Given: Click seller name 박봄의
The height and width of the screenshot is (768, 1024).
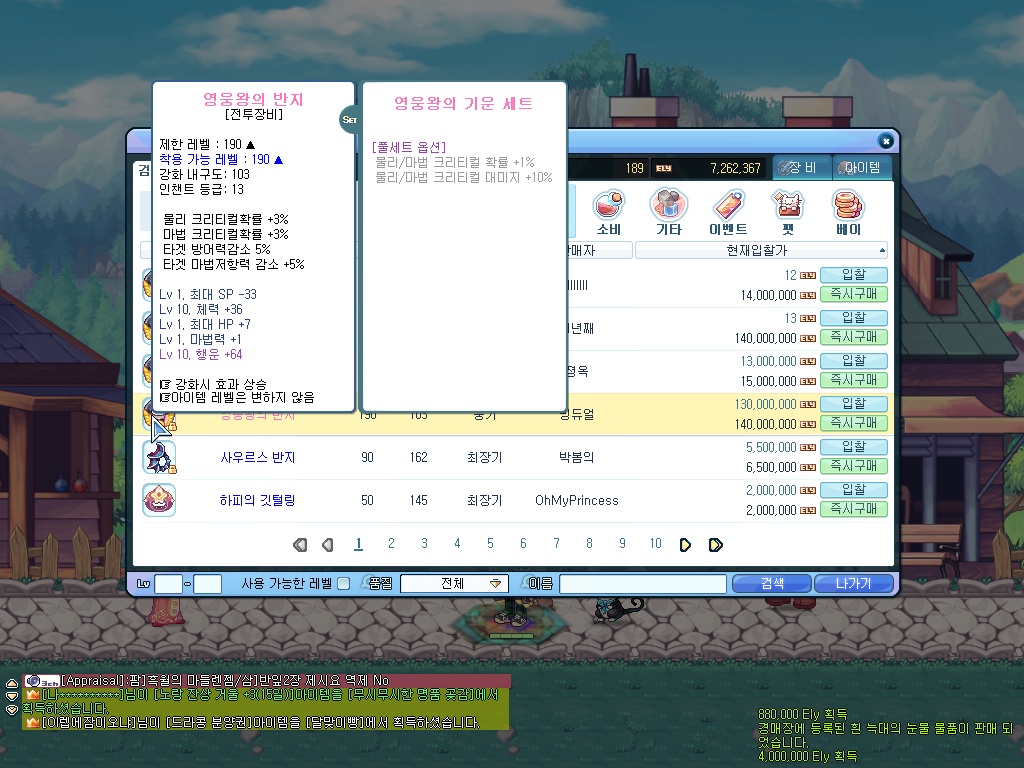Looking at the screenshot, I should [577, 458].
